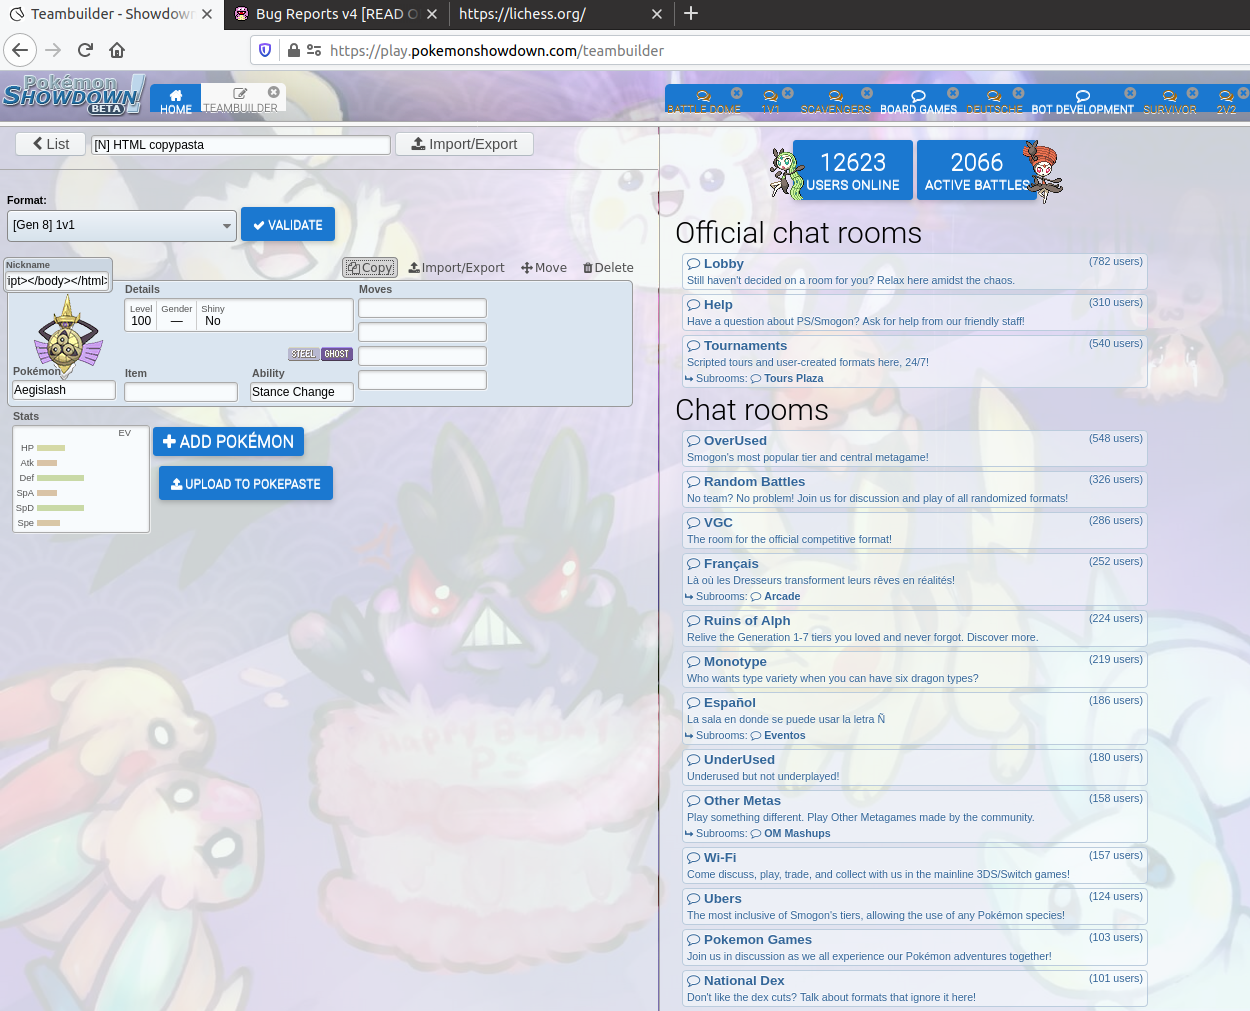Show site info via the padlock icon

pyautogui.click(x=294, y=50)
